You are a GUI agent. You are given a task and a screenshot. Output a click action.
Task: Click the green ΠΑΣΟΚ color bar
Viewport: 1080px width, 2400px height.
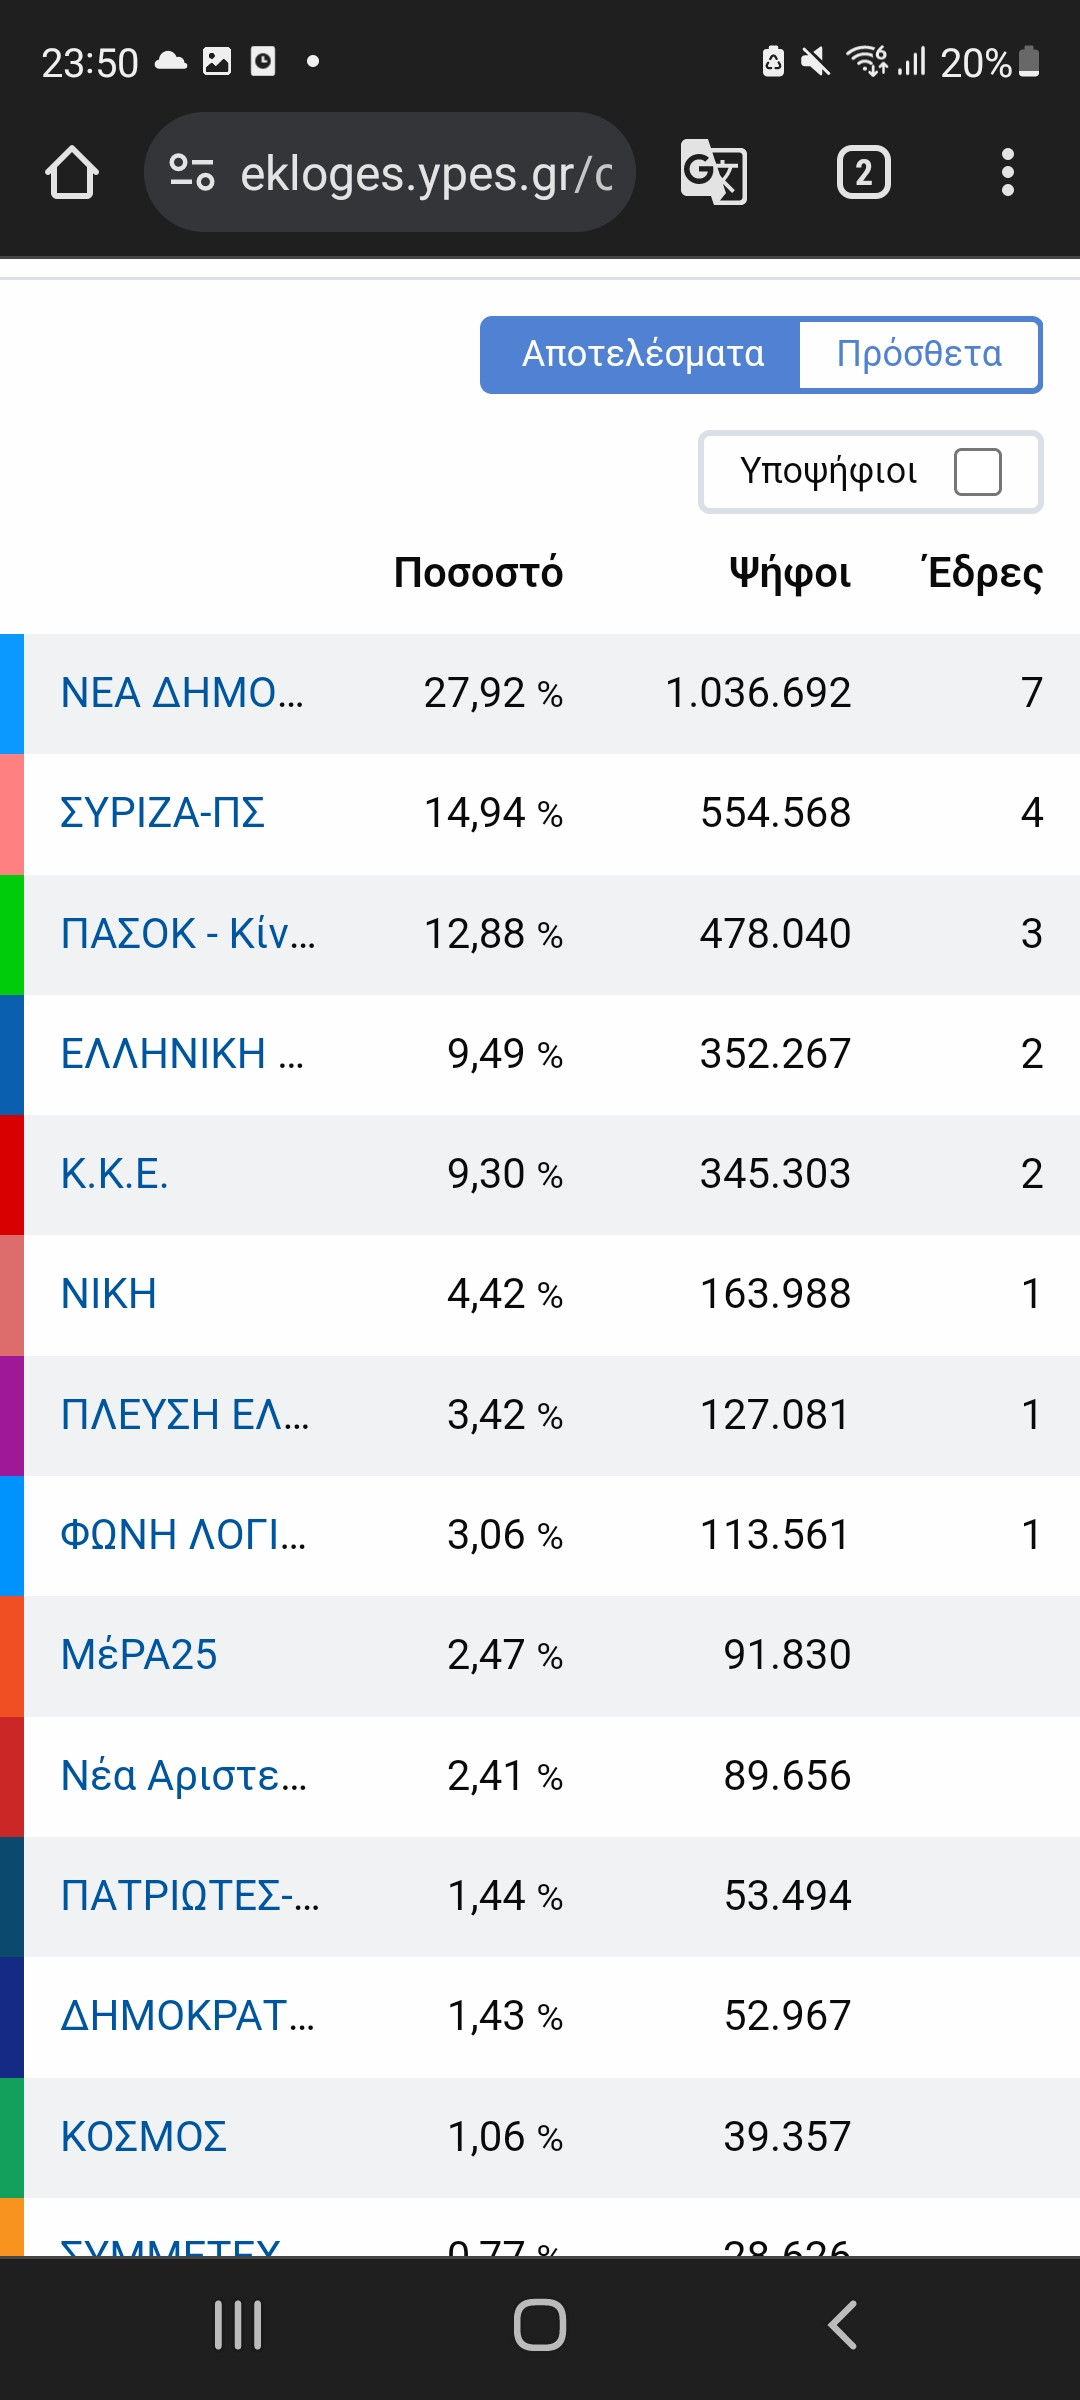click(x=11, y=934)
